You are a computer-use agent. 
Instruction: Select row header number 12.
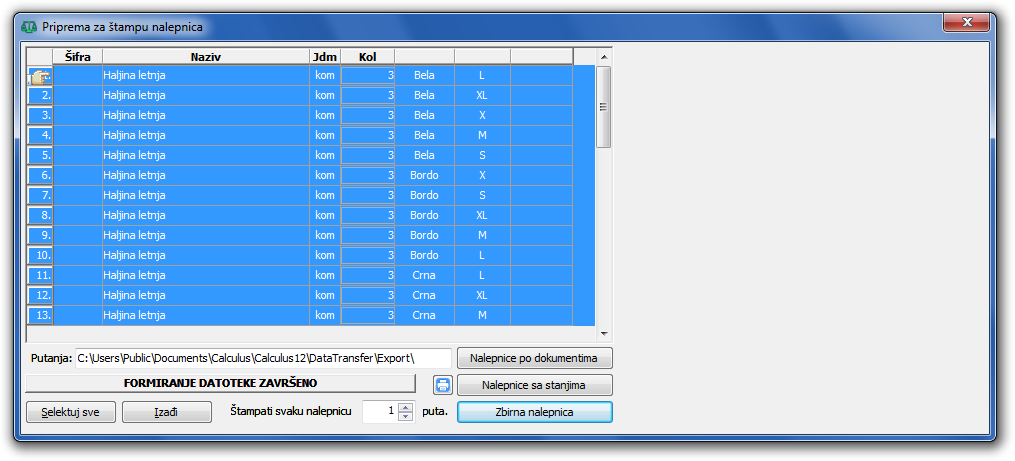pyautogui.click(x=39, y=296)
